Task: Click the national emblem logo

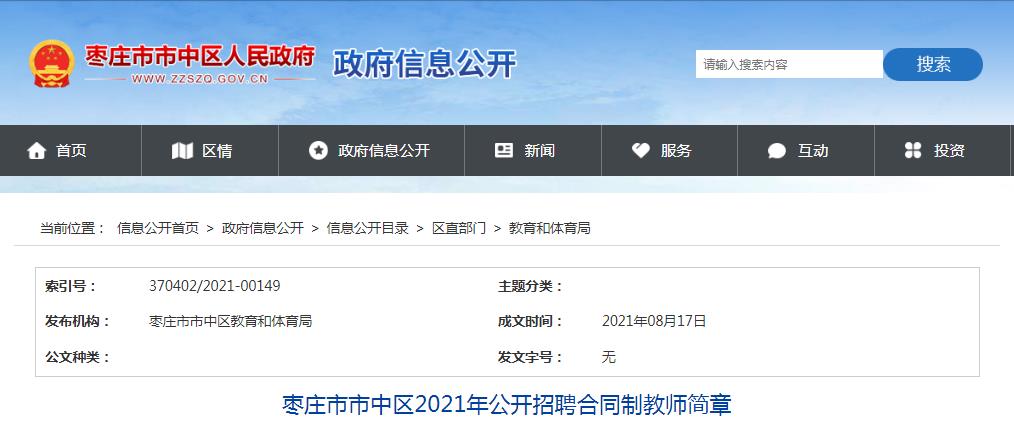Action: click(x=52, y=63)
